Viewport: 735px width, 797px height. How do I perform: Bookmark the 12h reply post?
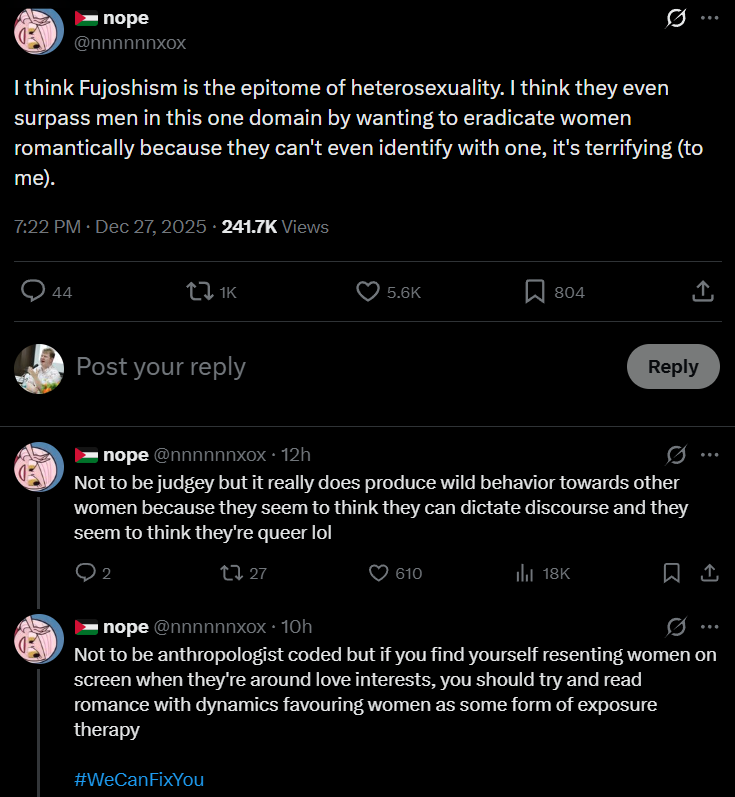coord(672,573)
